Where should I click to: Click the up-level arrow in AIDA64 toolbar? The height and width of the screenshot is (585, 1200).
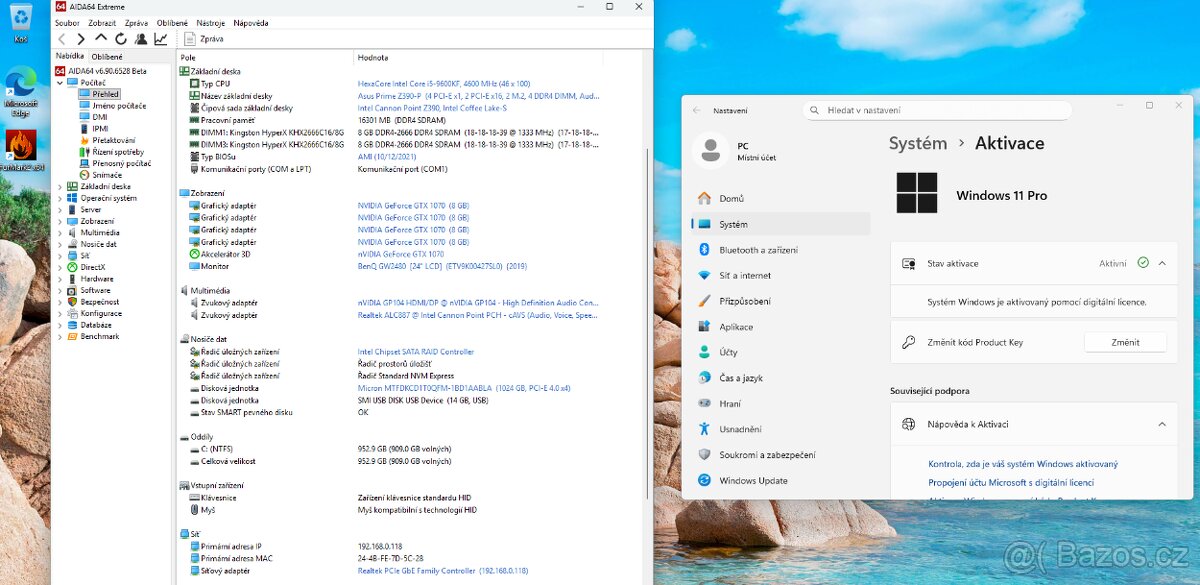tap(101, 39)
